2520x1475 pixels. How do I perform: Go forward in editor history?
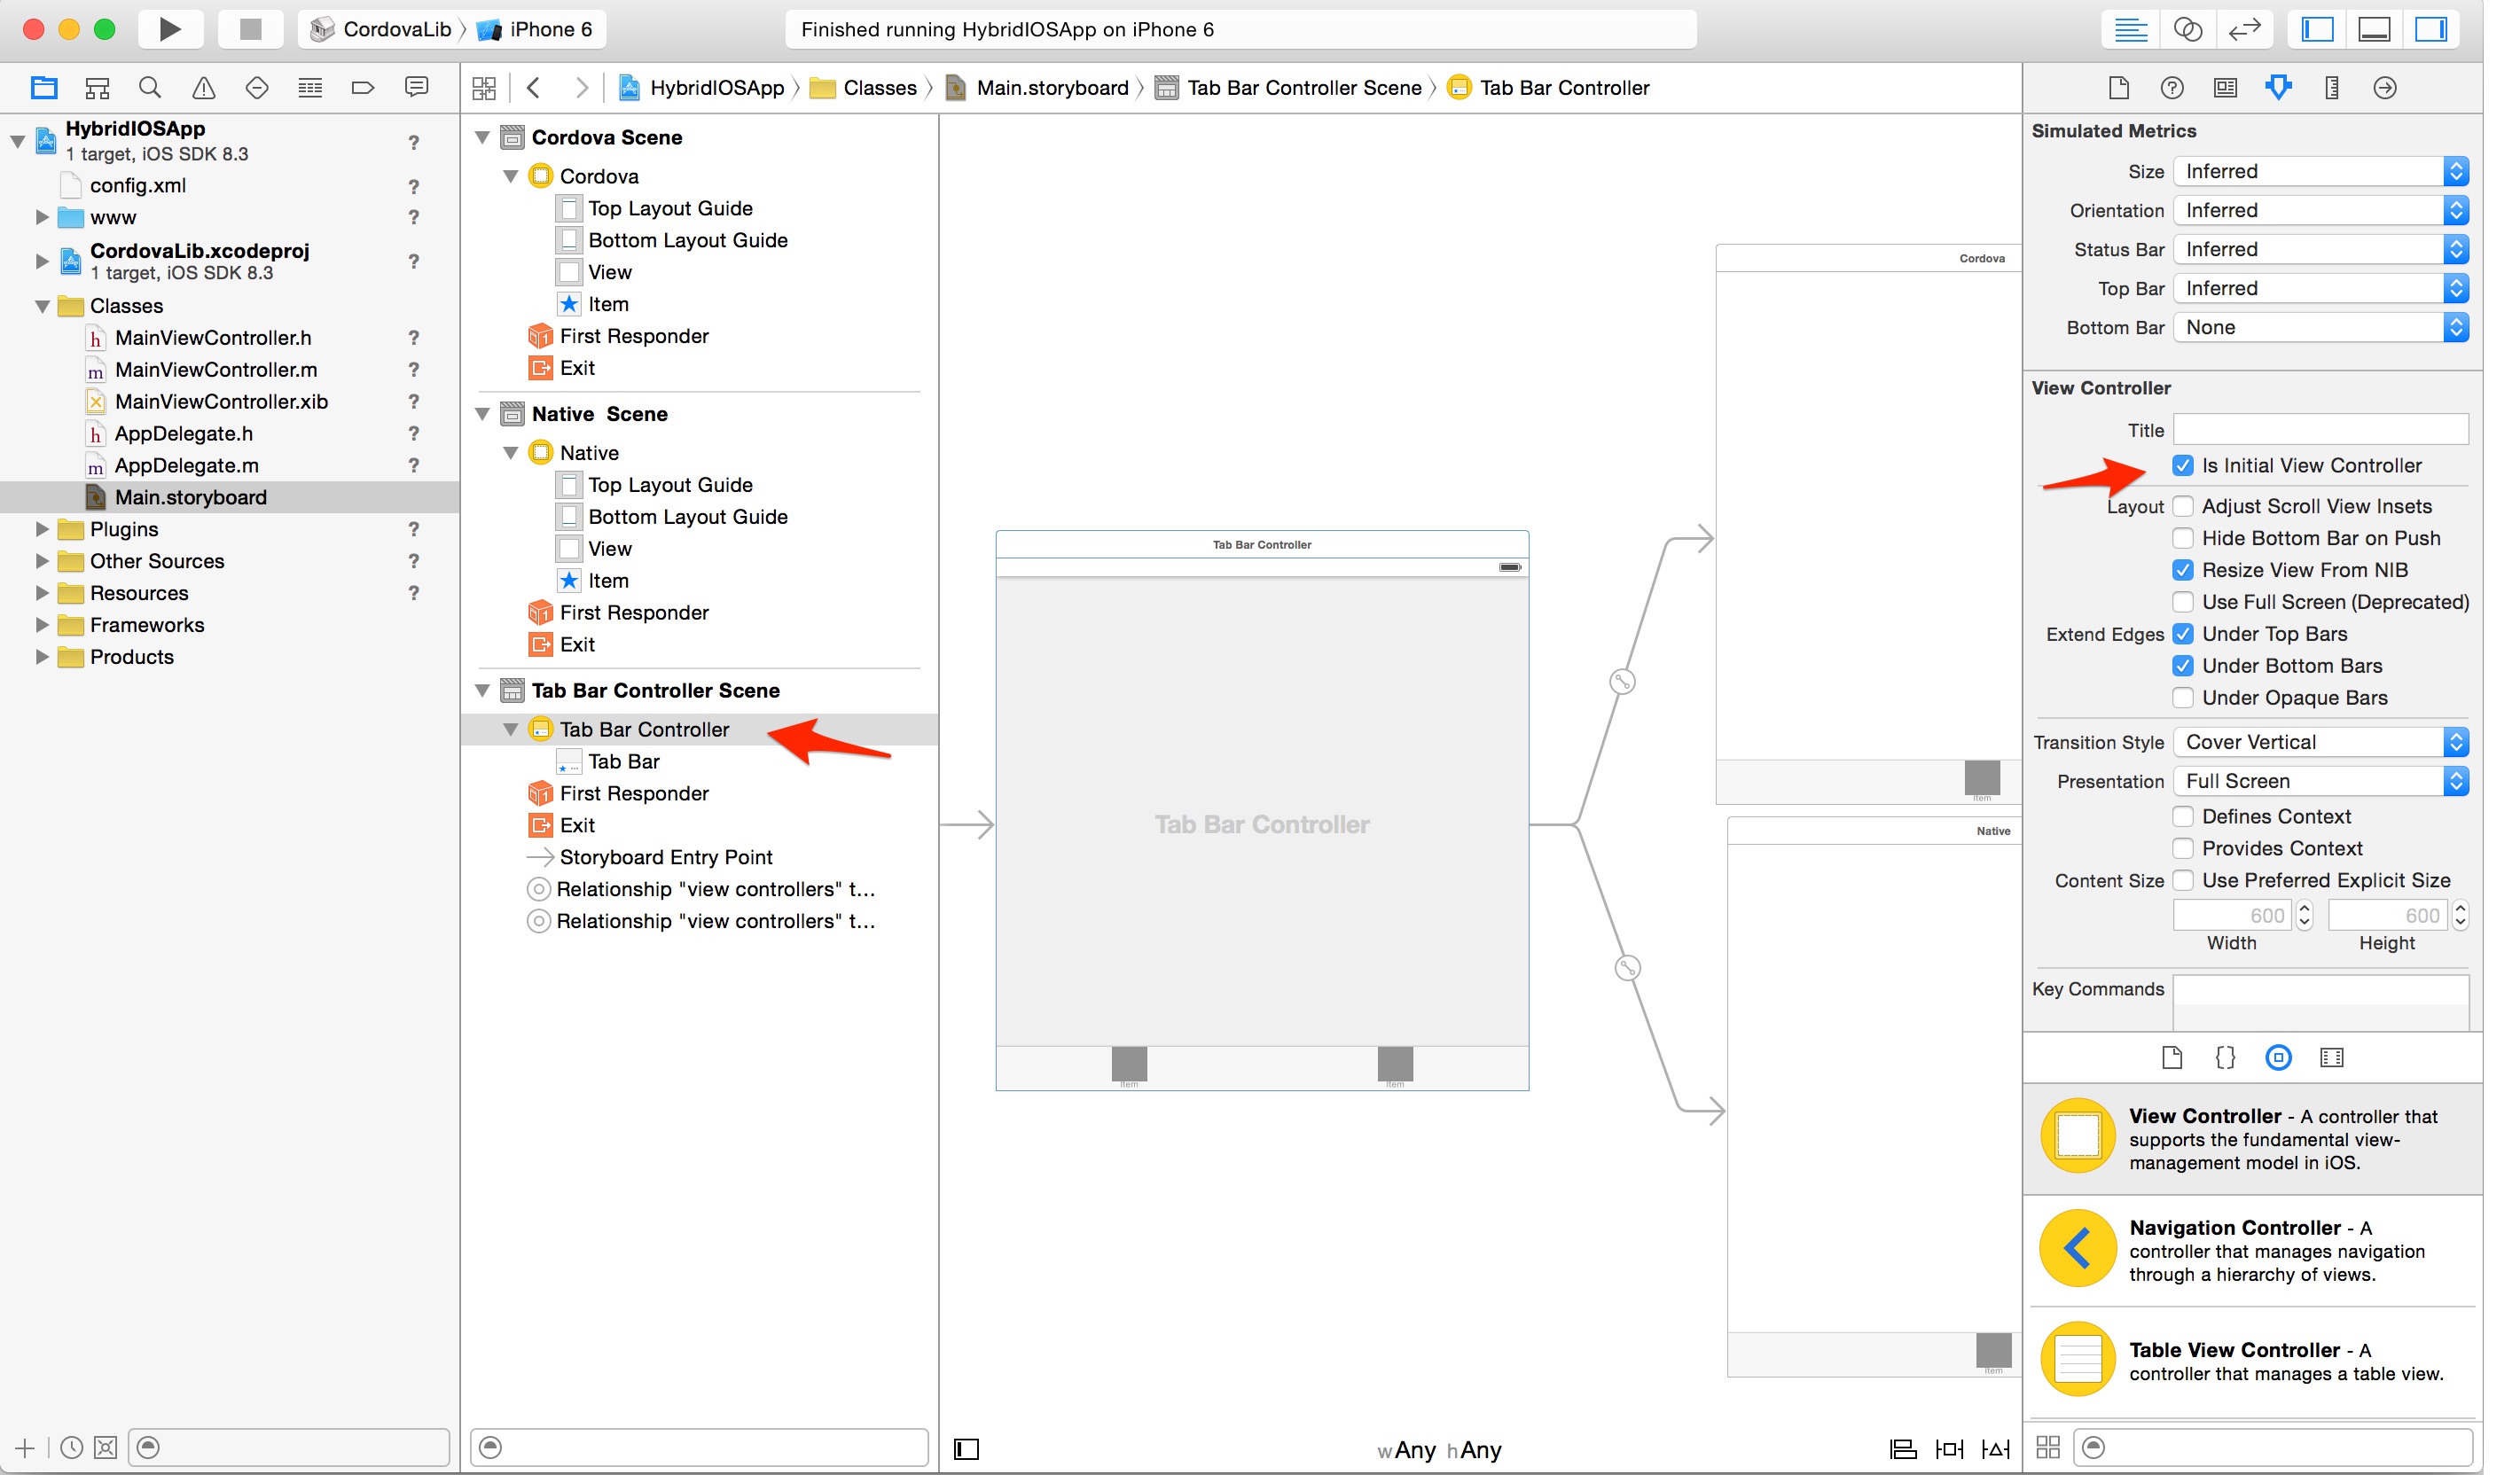581,88
